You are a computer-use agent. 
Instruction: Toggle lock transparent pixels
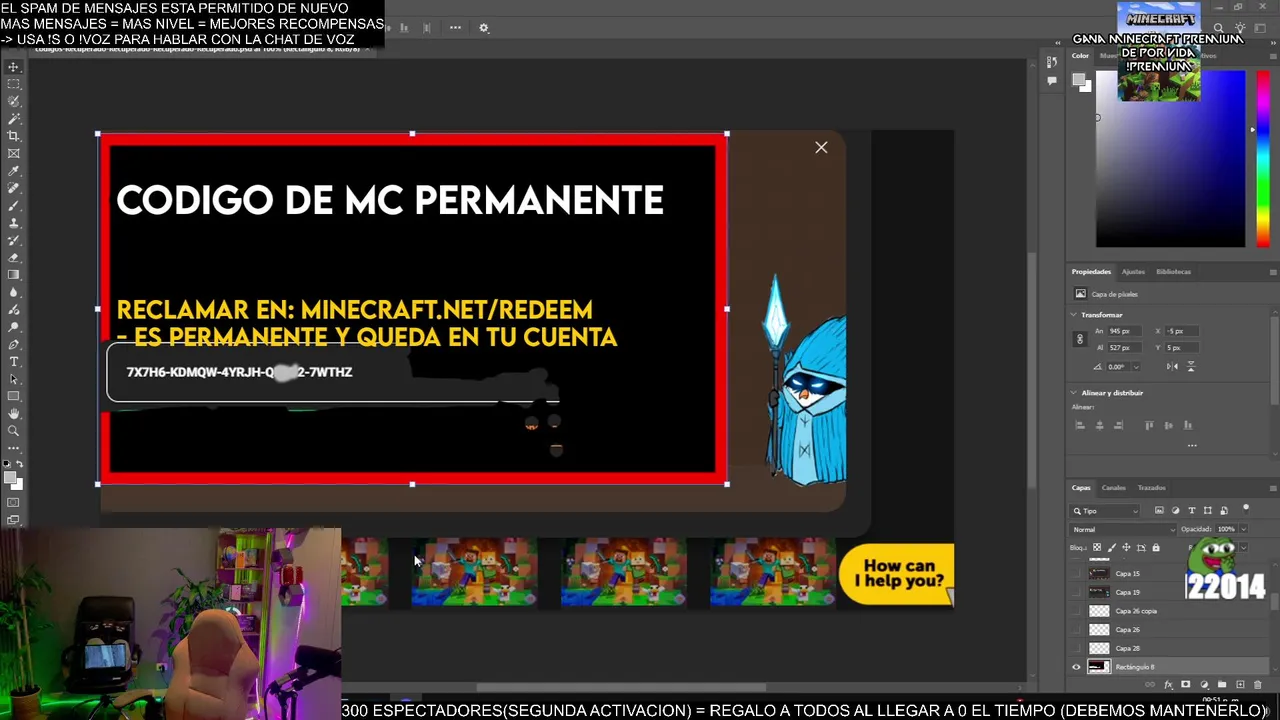(1097, 548)
